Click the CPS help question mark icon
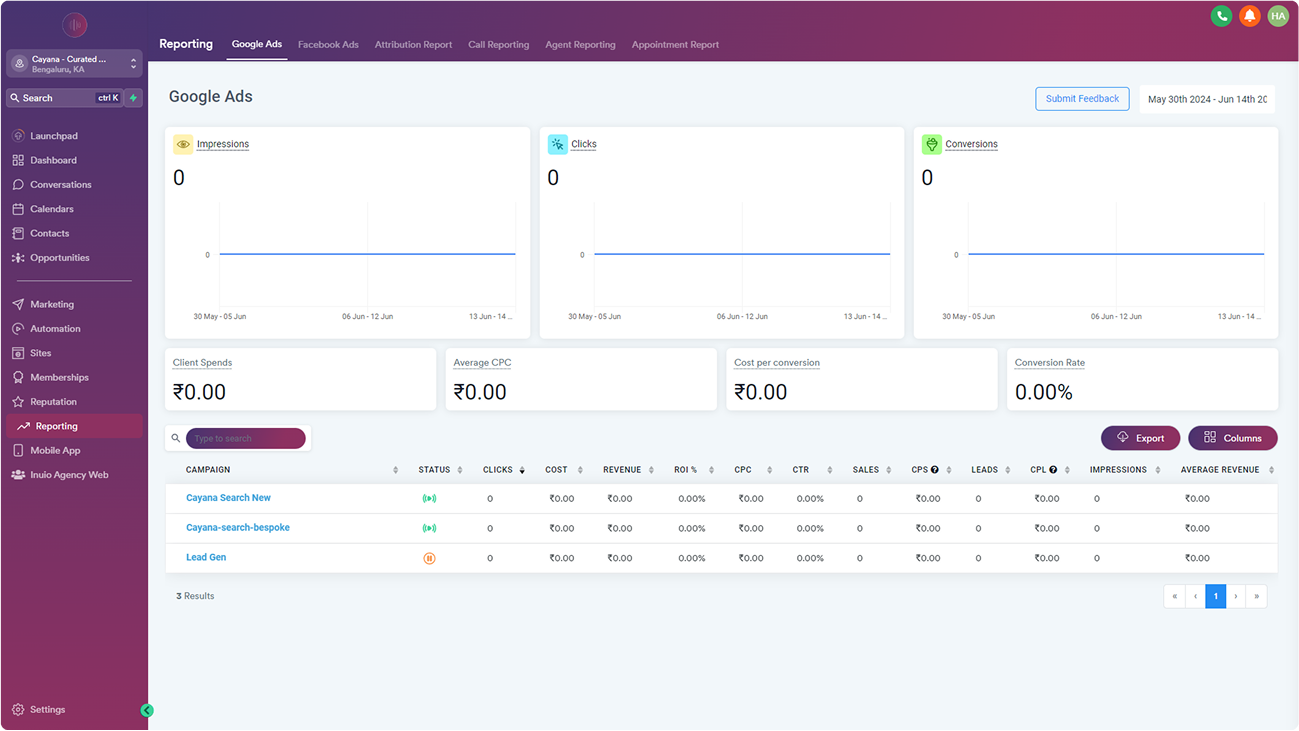1299x731 pixels. click(x=935, y=470)
